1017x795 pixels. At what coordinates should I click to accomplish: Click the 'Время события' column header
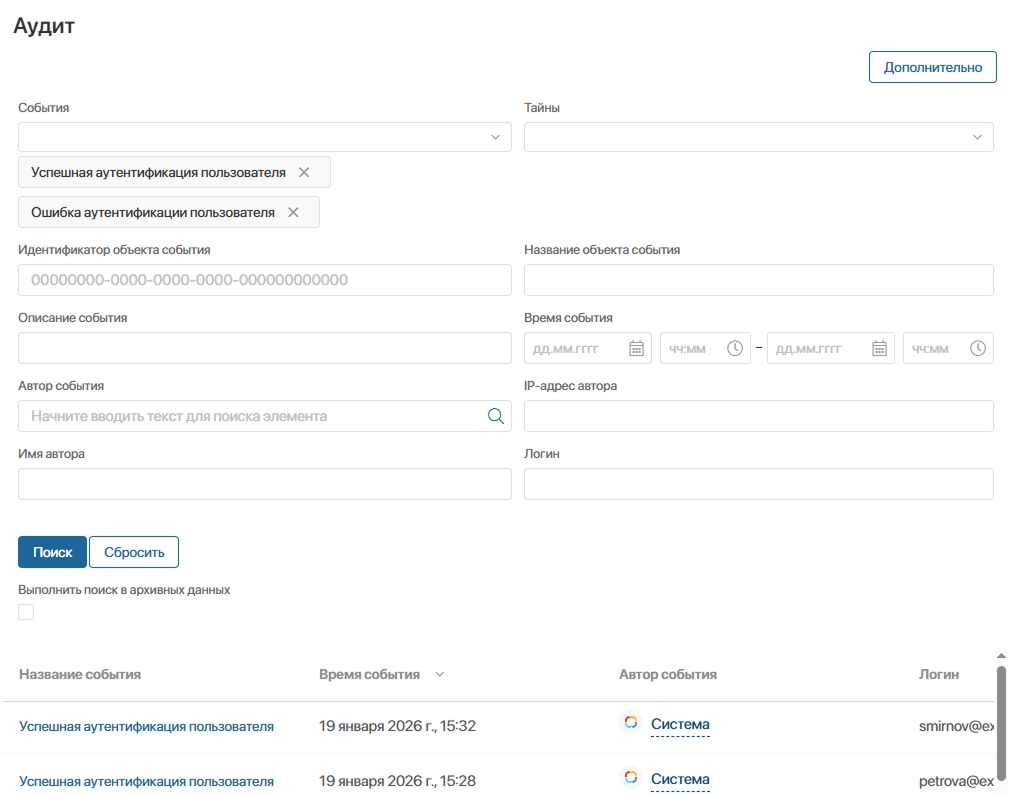pos(369,674)
